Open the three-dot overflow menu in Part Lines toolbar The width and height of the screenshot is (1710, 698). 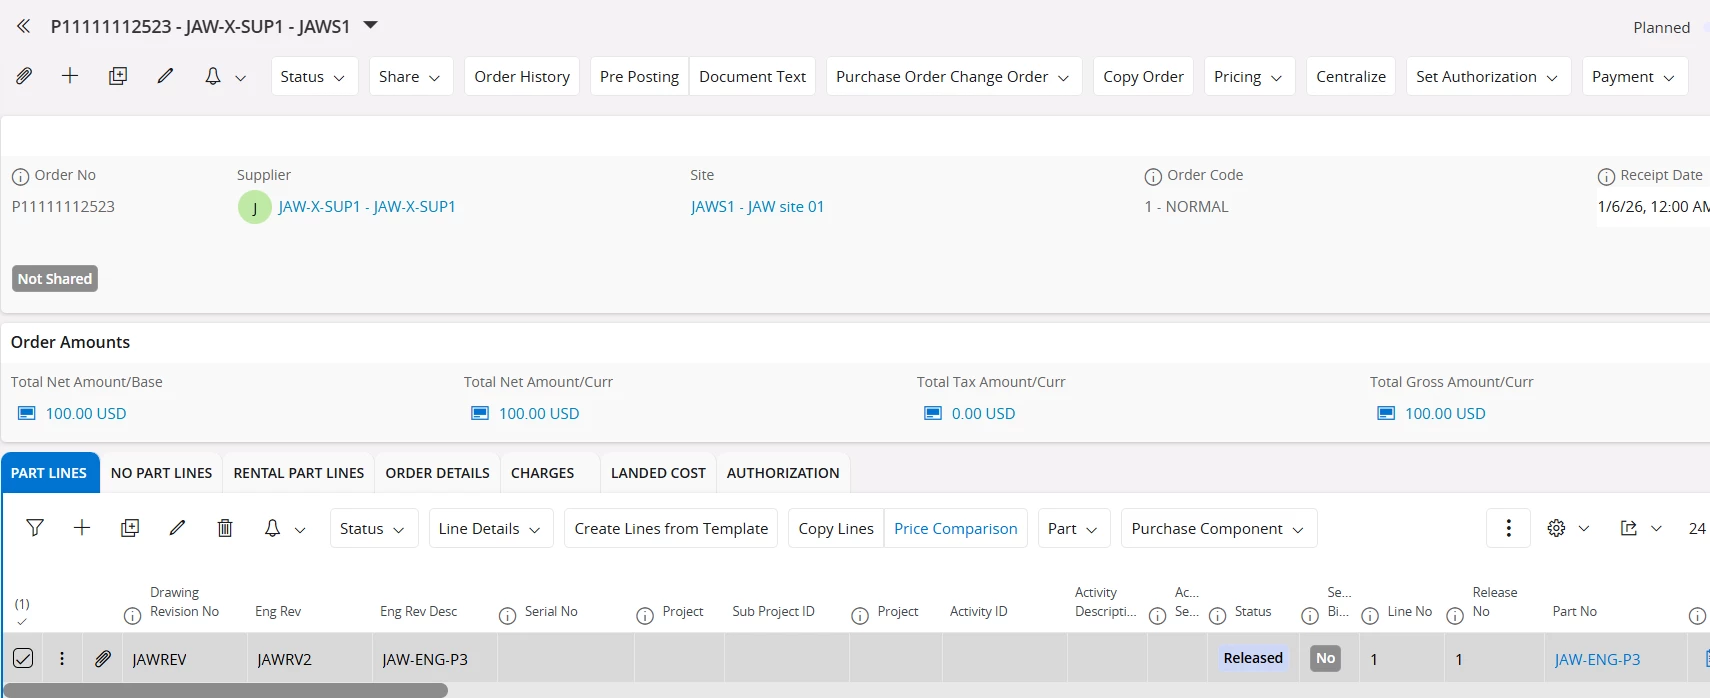[x=1508, y=528]
